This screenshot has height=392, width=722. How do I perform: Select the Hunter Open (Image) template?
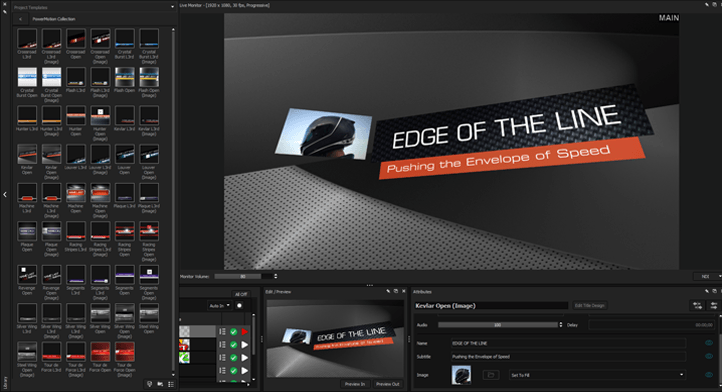click(x=100, y=123)
